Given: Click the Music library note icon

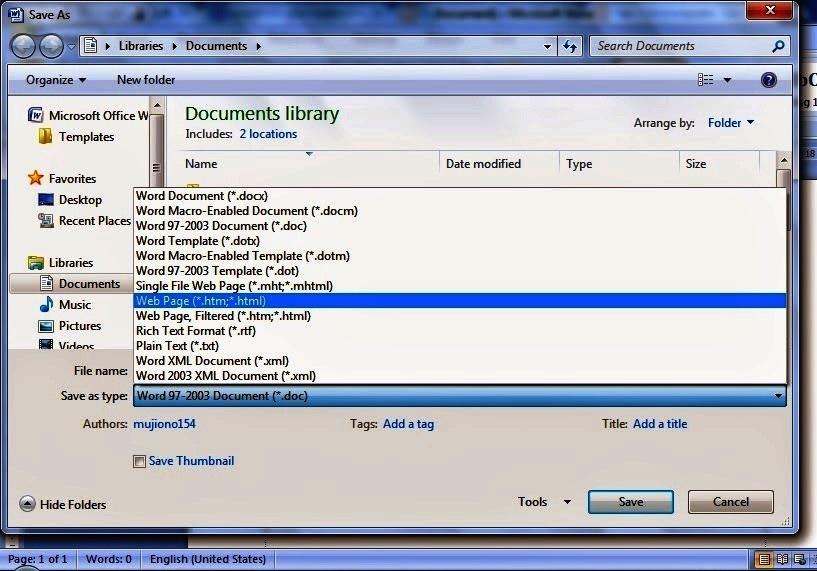Looking at the screenshot, I should pyautogui.click(x=46, y=304).
